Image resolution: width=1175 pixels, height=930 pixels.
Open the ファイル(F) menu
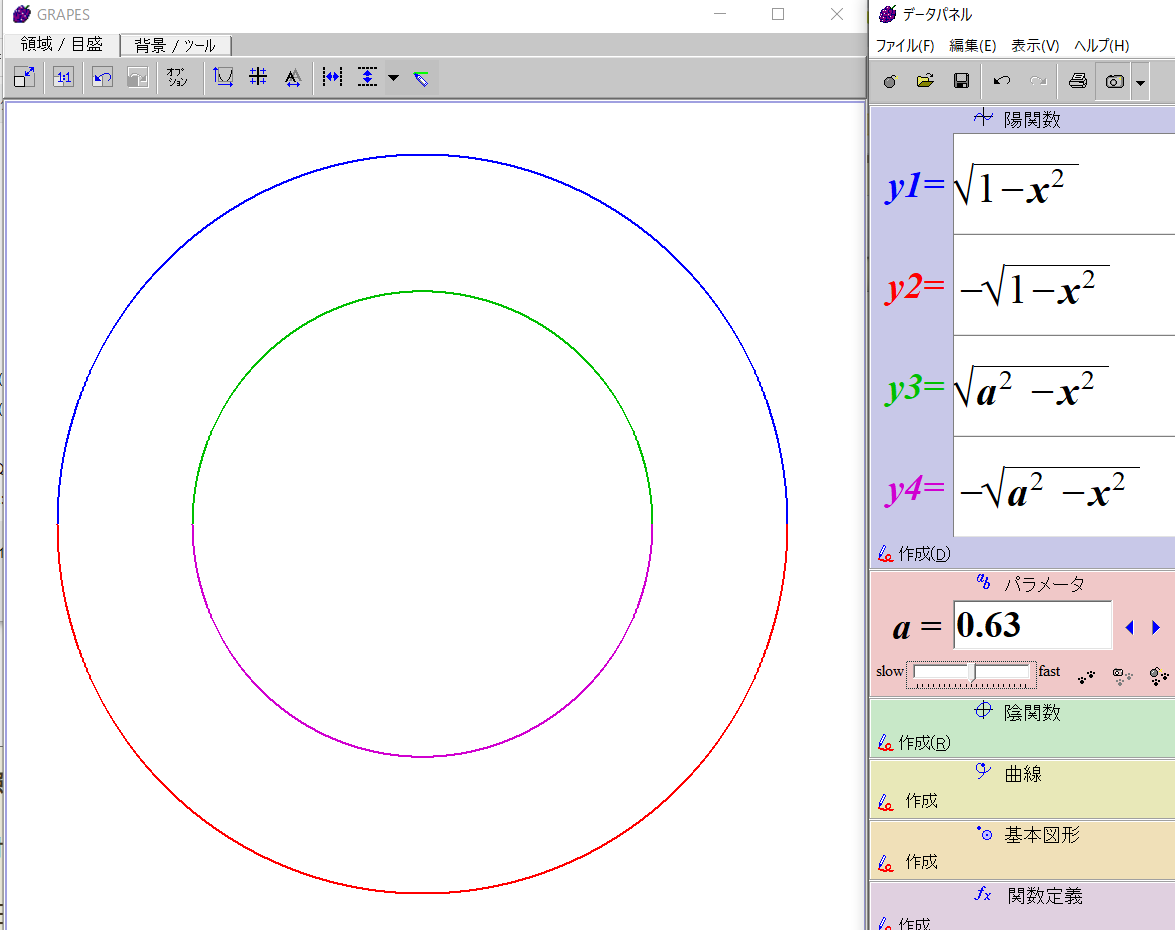(904, 46)
